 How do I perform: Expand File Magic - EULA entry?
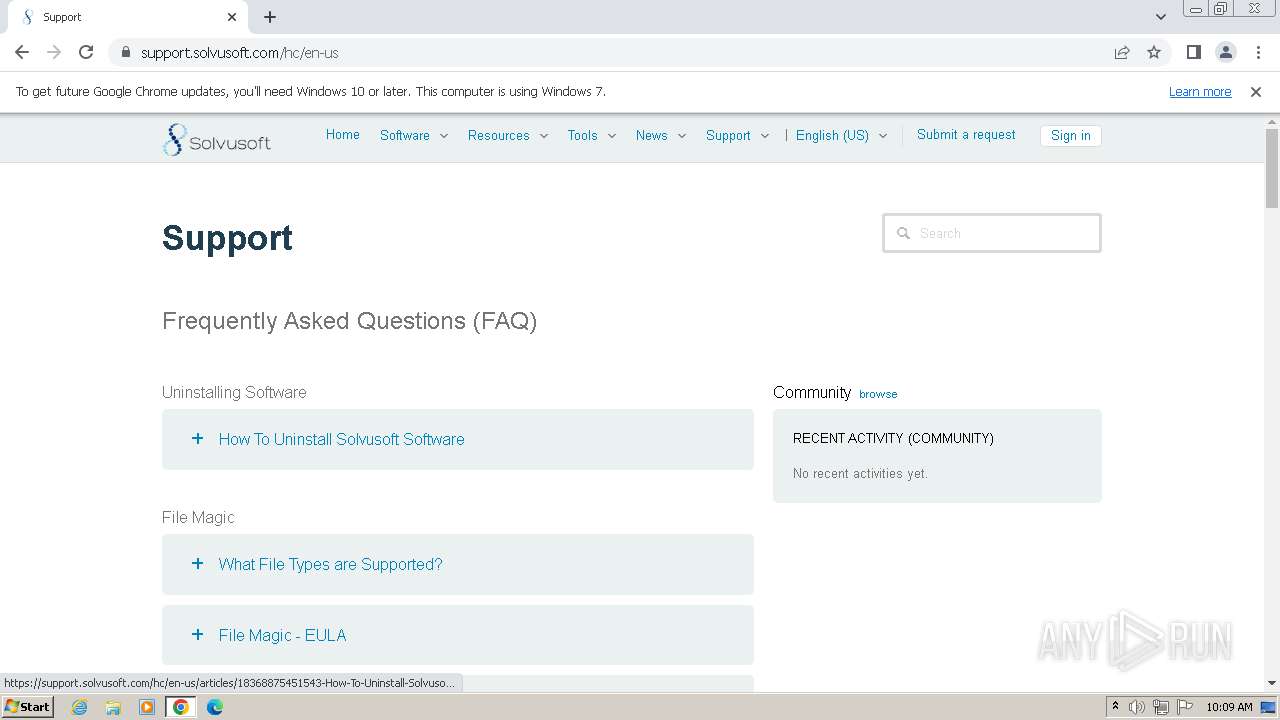tap(197, 635)
